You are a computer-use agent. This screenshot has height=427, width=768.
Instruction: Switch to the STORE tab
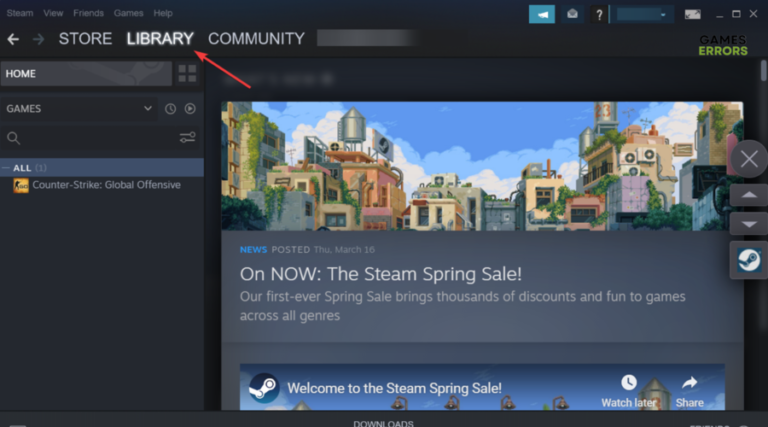click(x=85, y=39)
